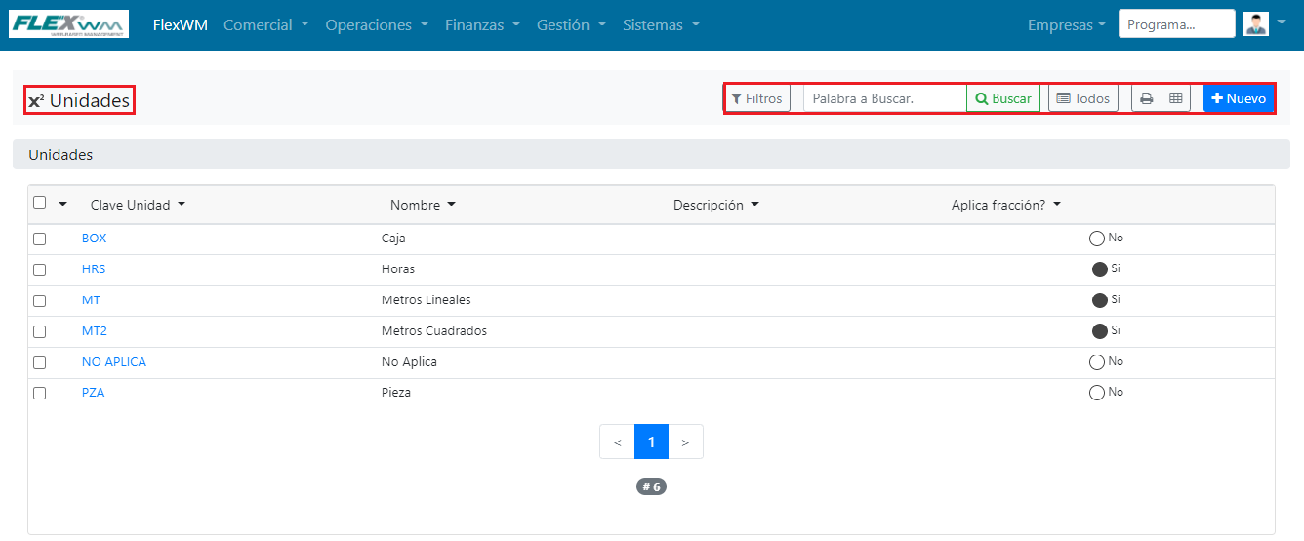Click the Caja name cell
Viewport: 1304px width, 541px height.
394,239
